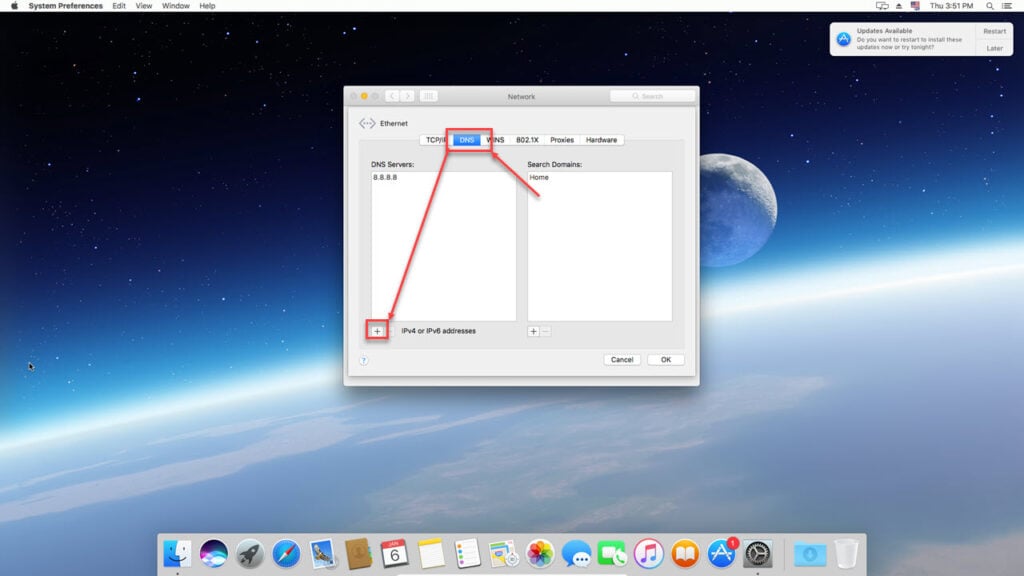Open the Edit menu
The height and width of the screenshot is (576, 1024).
(119, 6)
